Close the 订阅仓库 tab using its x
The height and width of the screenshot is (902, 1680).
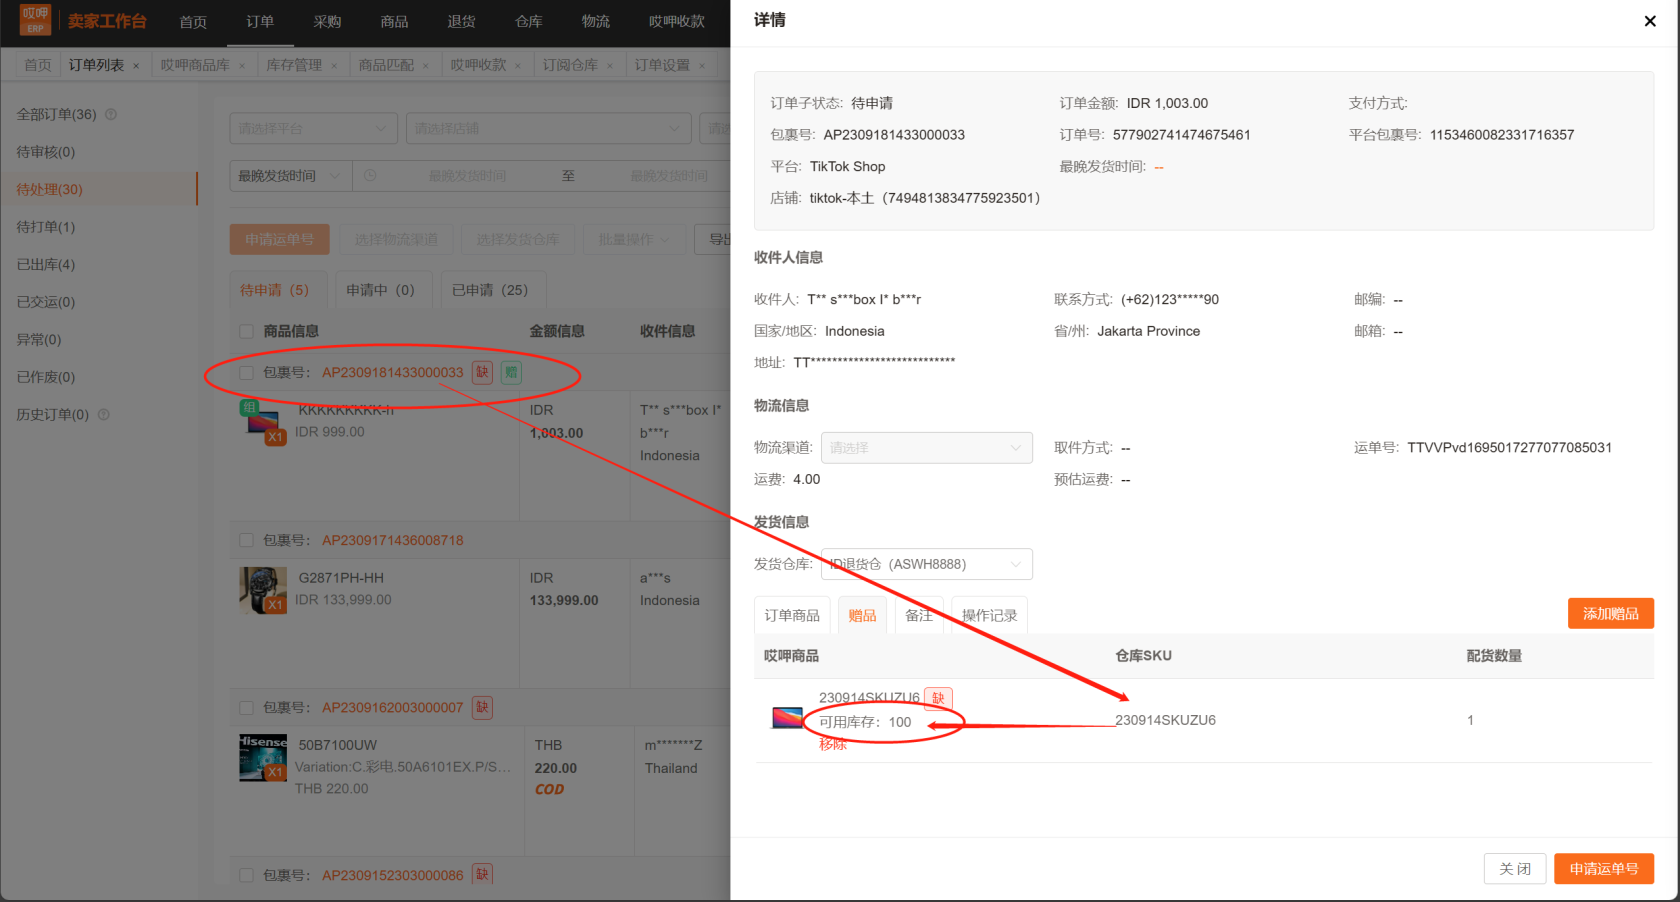pos(610,66)
